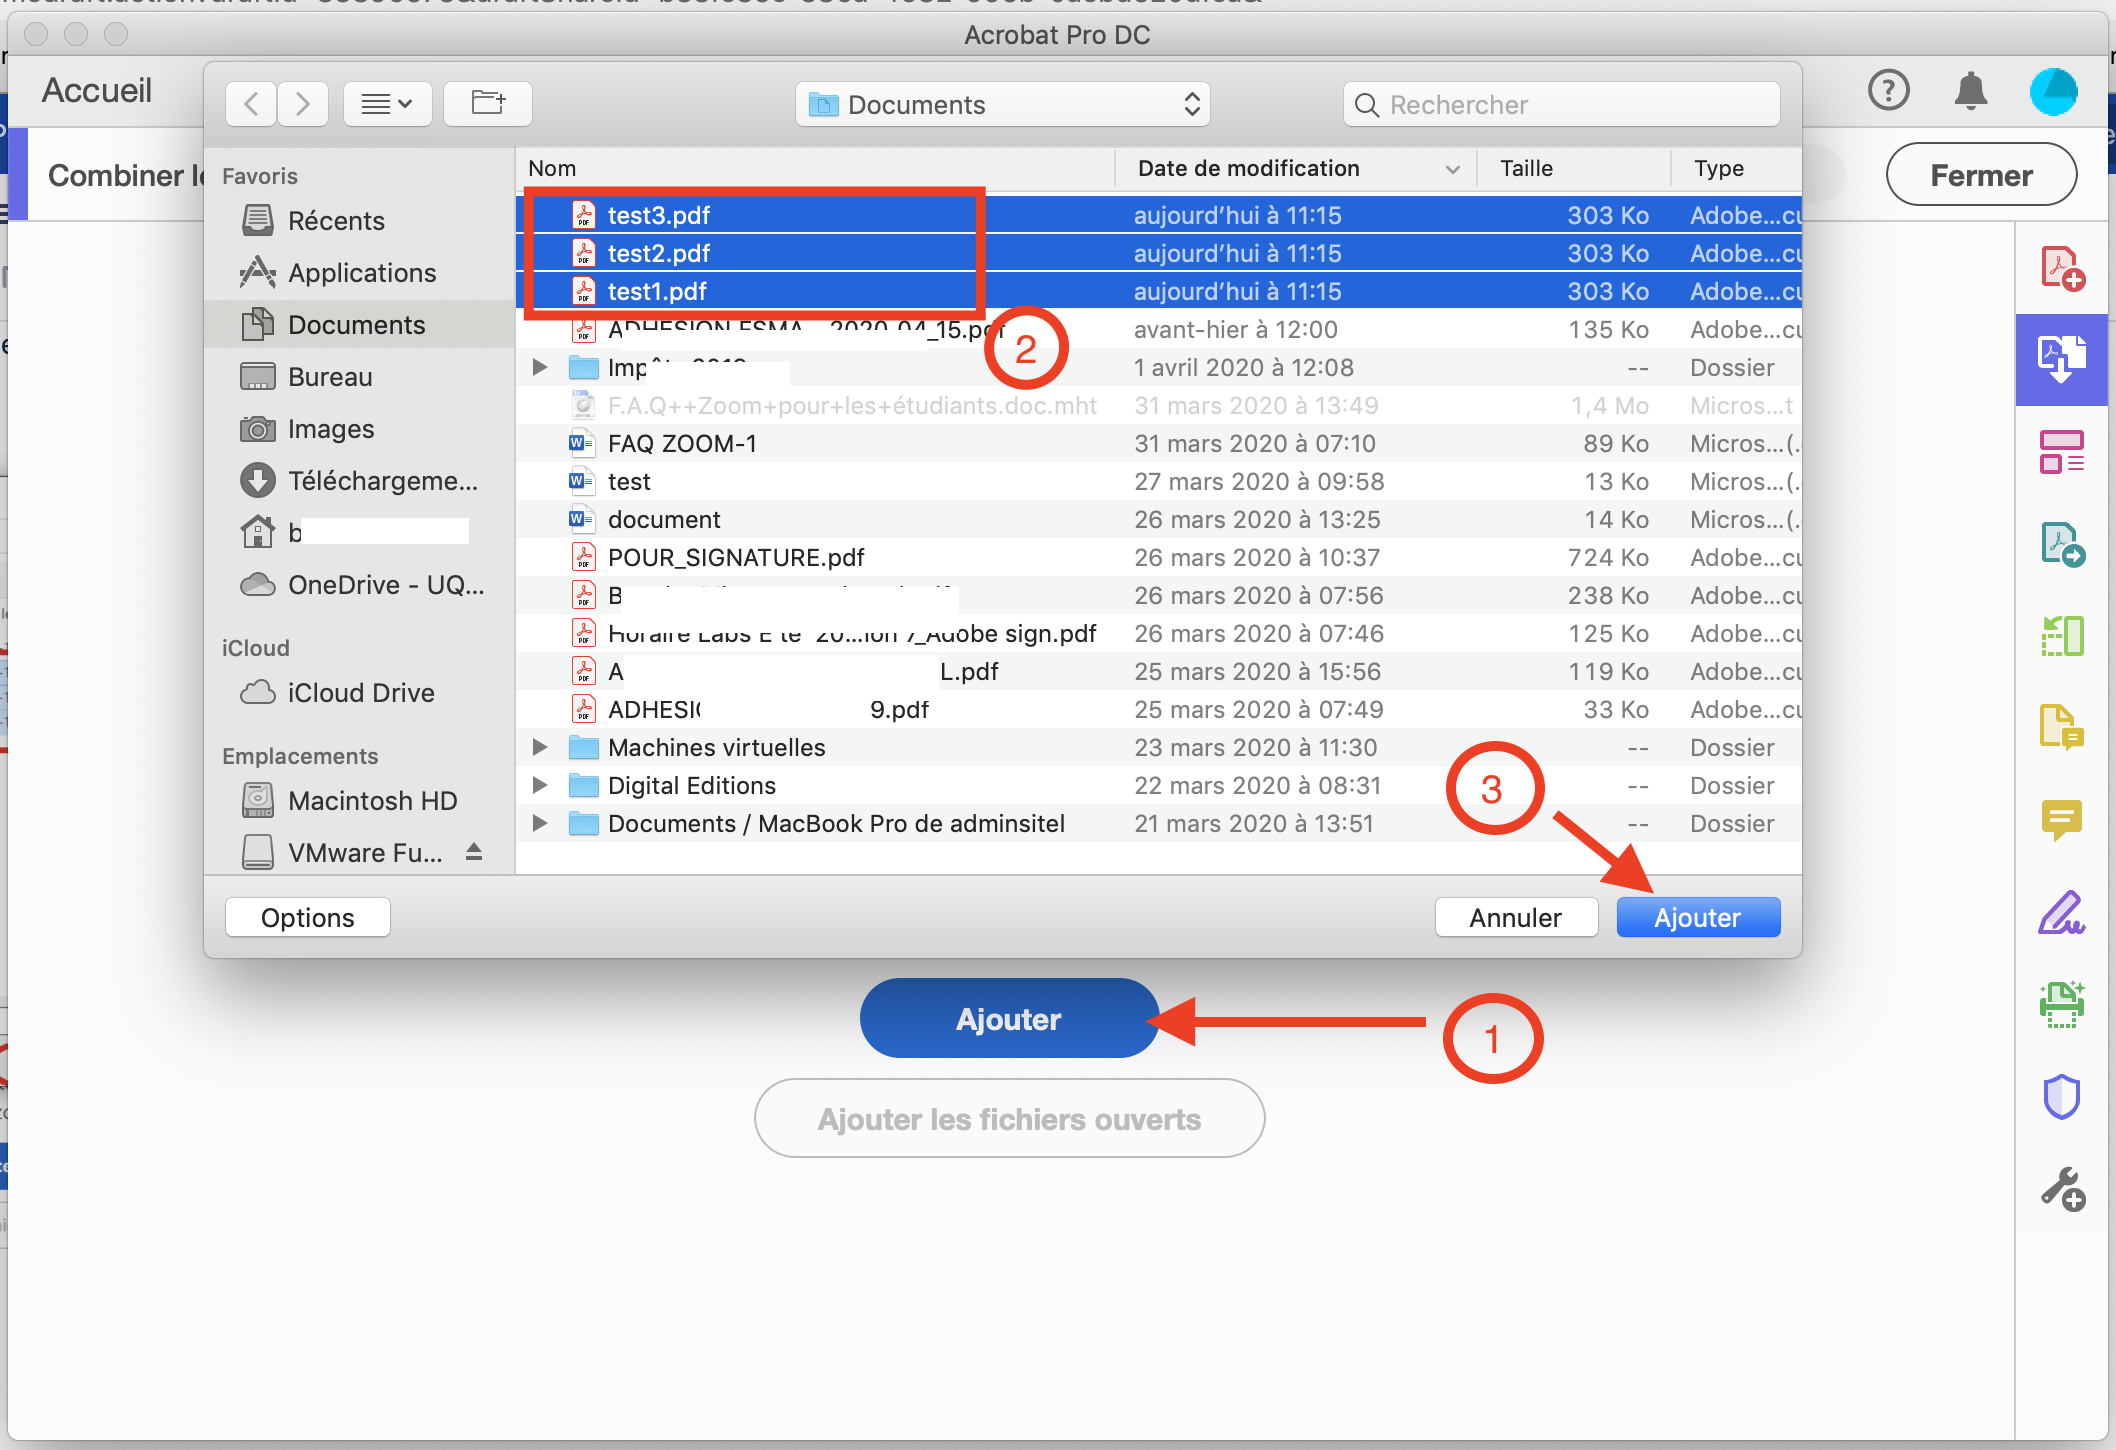Viewport: 2116px width, 1450px height.
Task: Select the FAQ ZOOM-1 Word document
Action: pos(1159,443)
